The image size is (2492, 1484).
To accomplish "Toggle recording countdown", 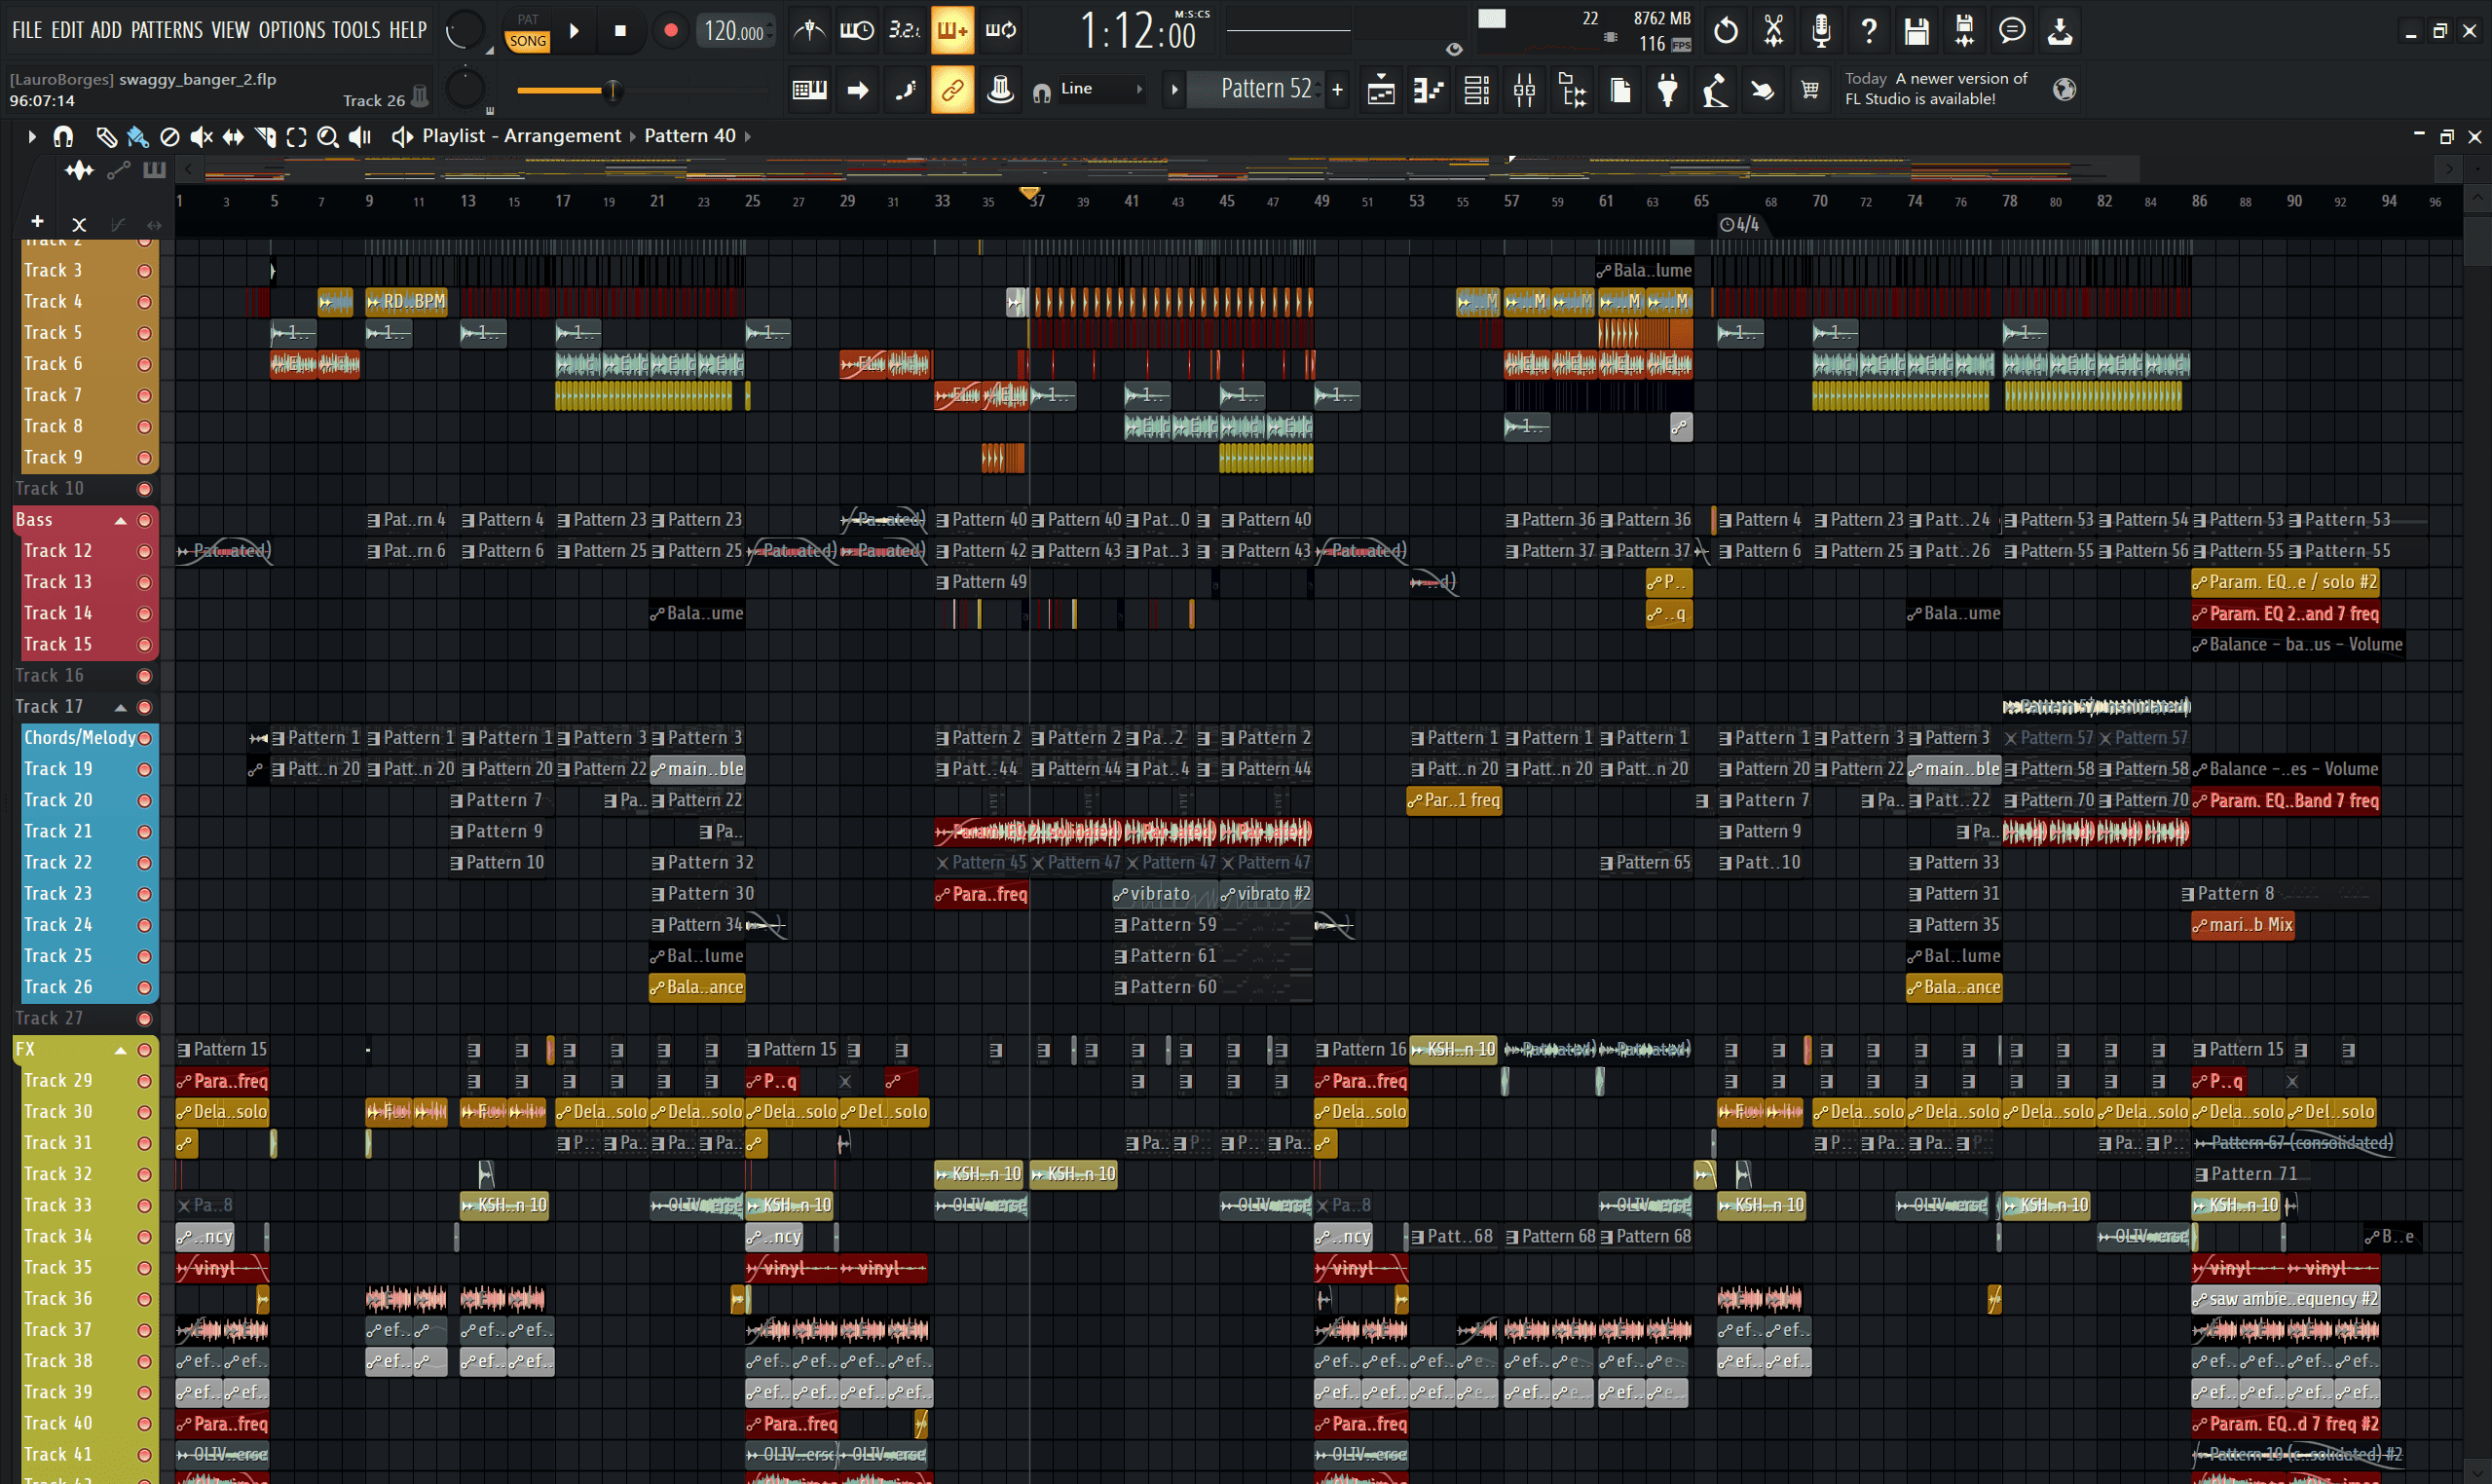I will (905, 31).
